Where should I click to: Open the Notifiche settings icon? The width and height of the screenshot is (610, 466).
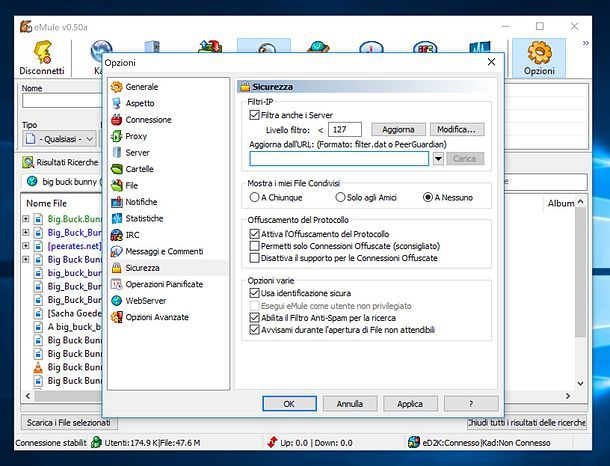pyautogui.click(x=117, y=202)
